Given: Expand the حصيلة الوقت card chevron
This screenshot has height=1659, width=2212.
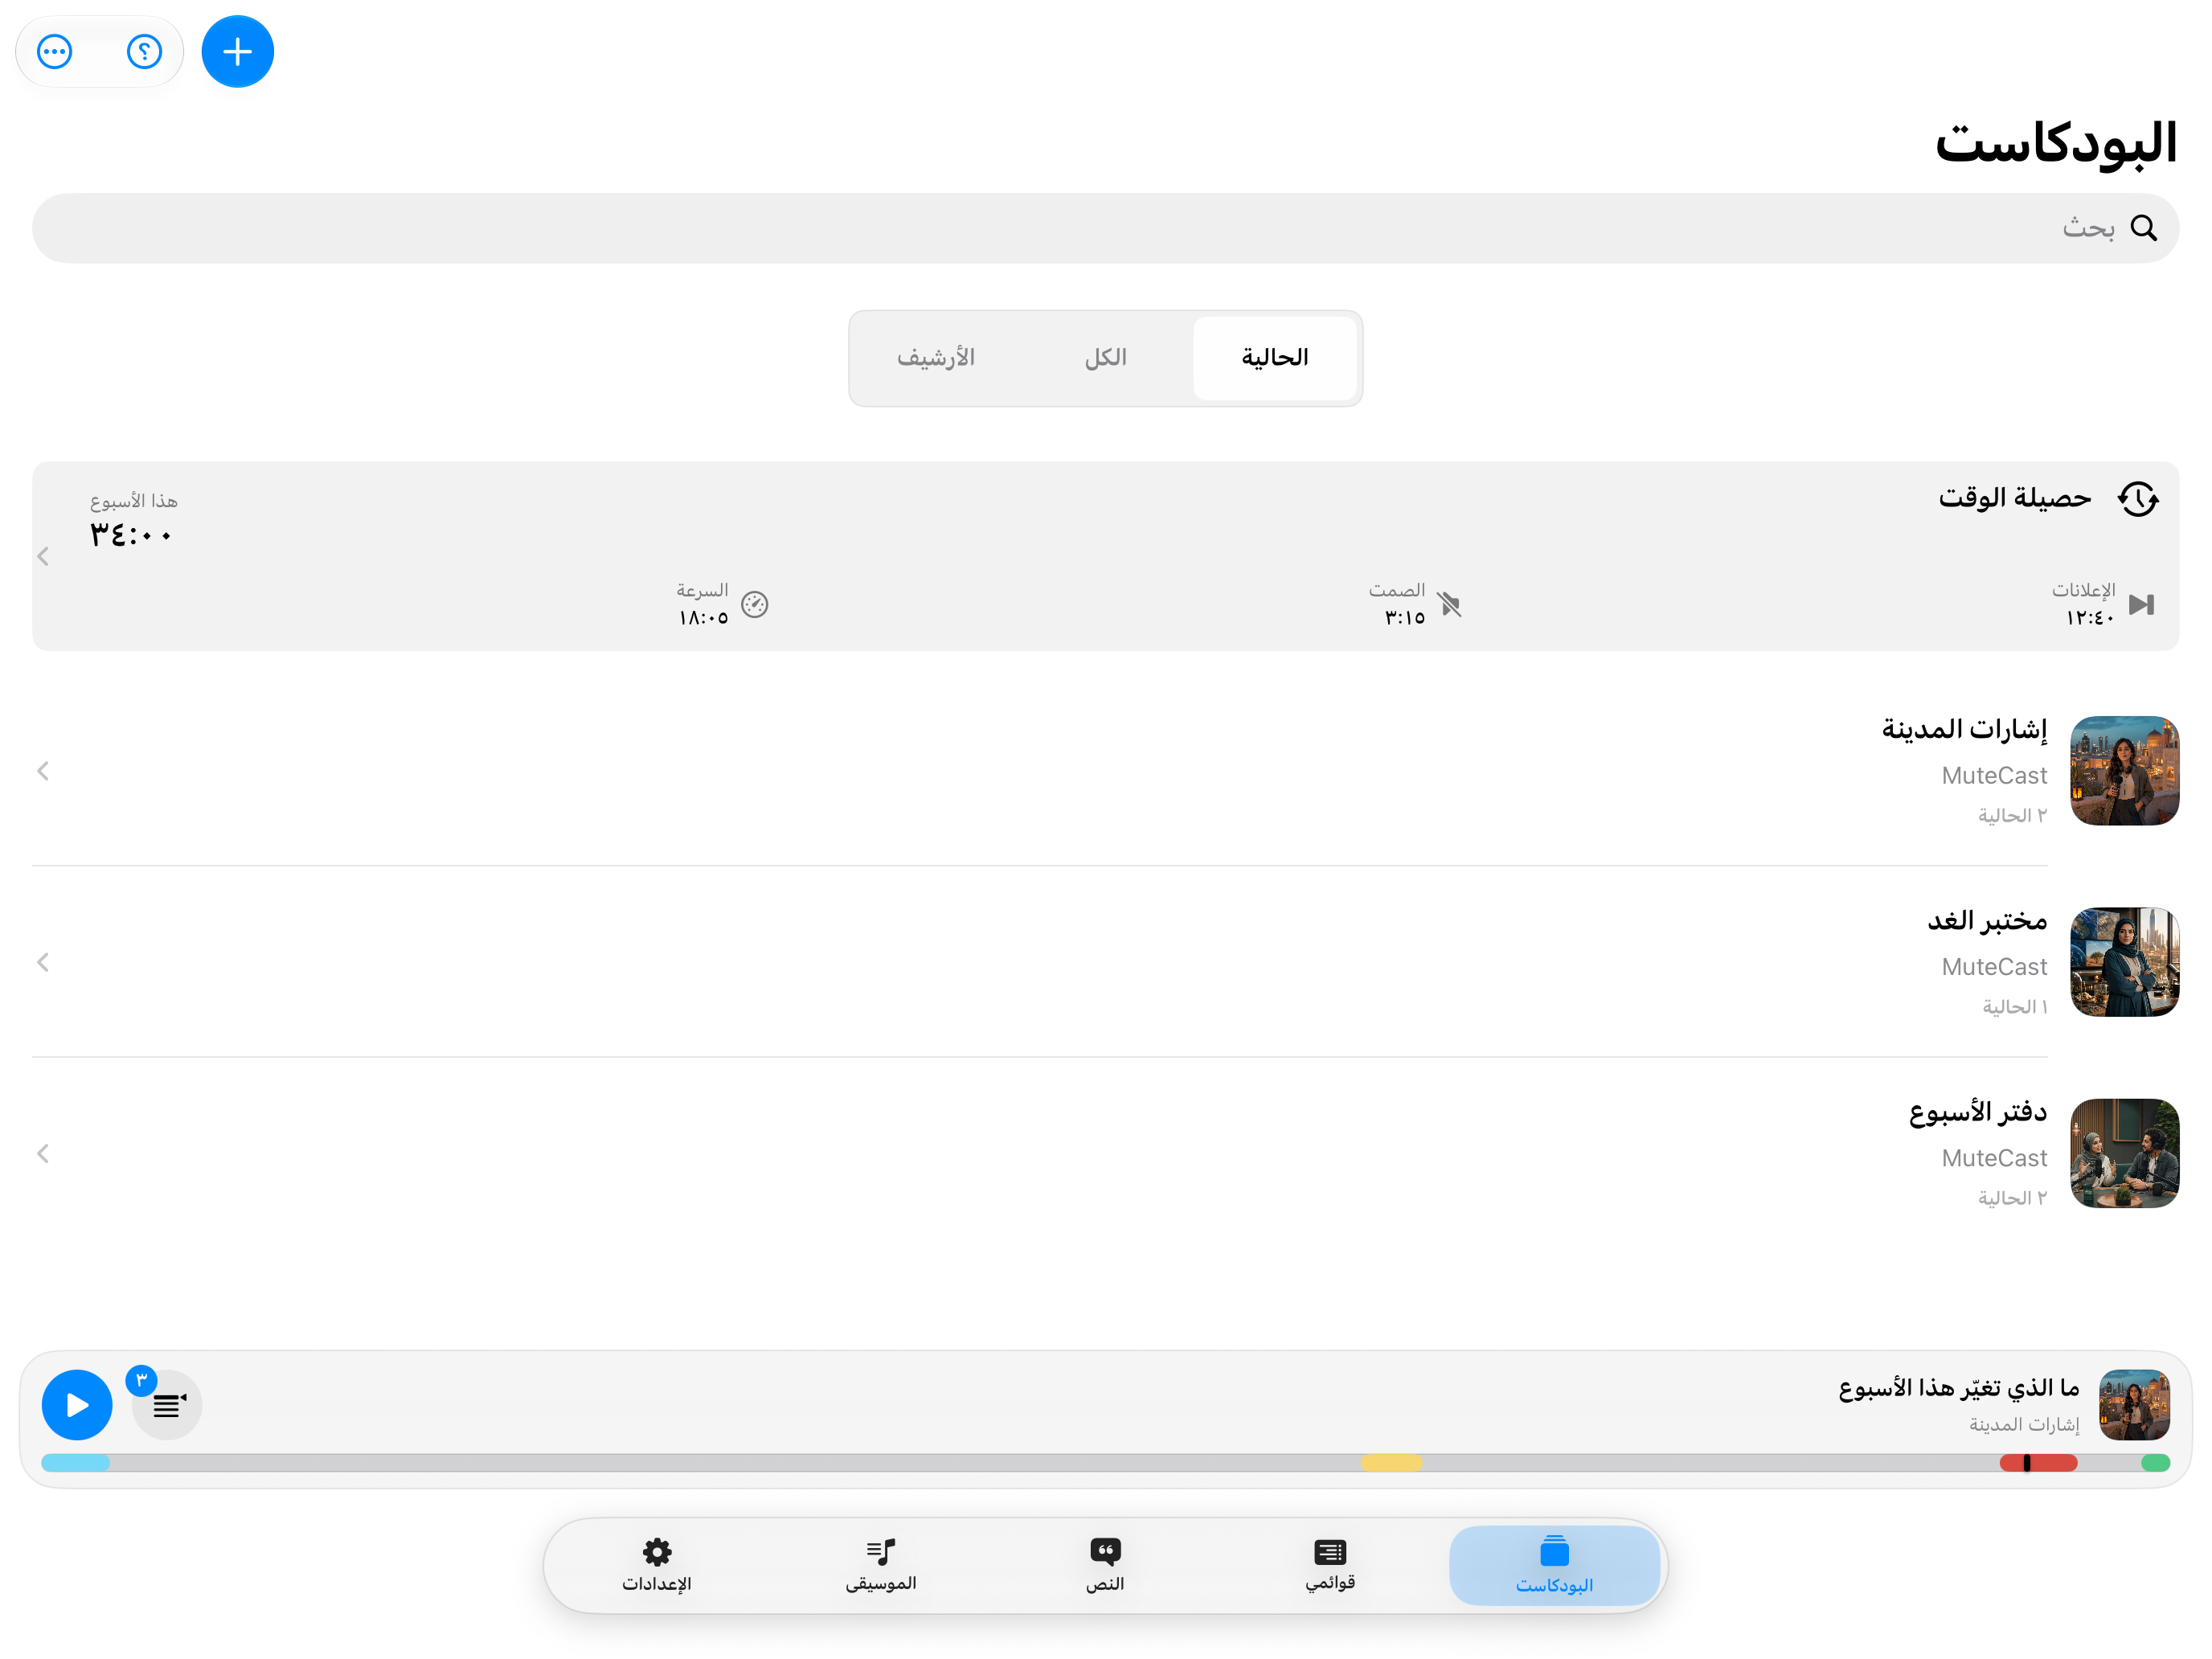Looking at the screenshot, I should (43, 556).
